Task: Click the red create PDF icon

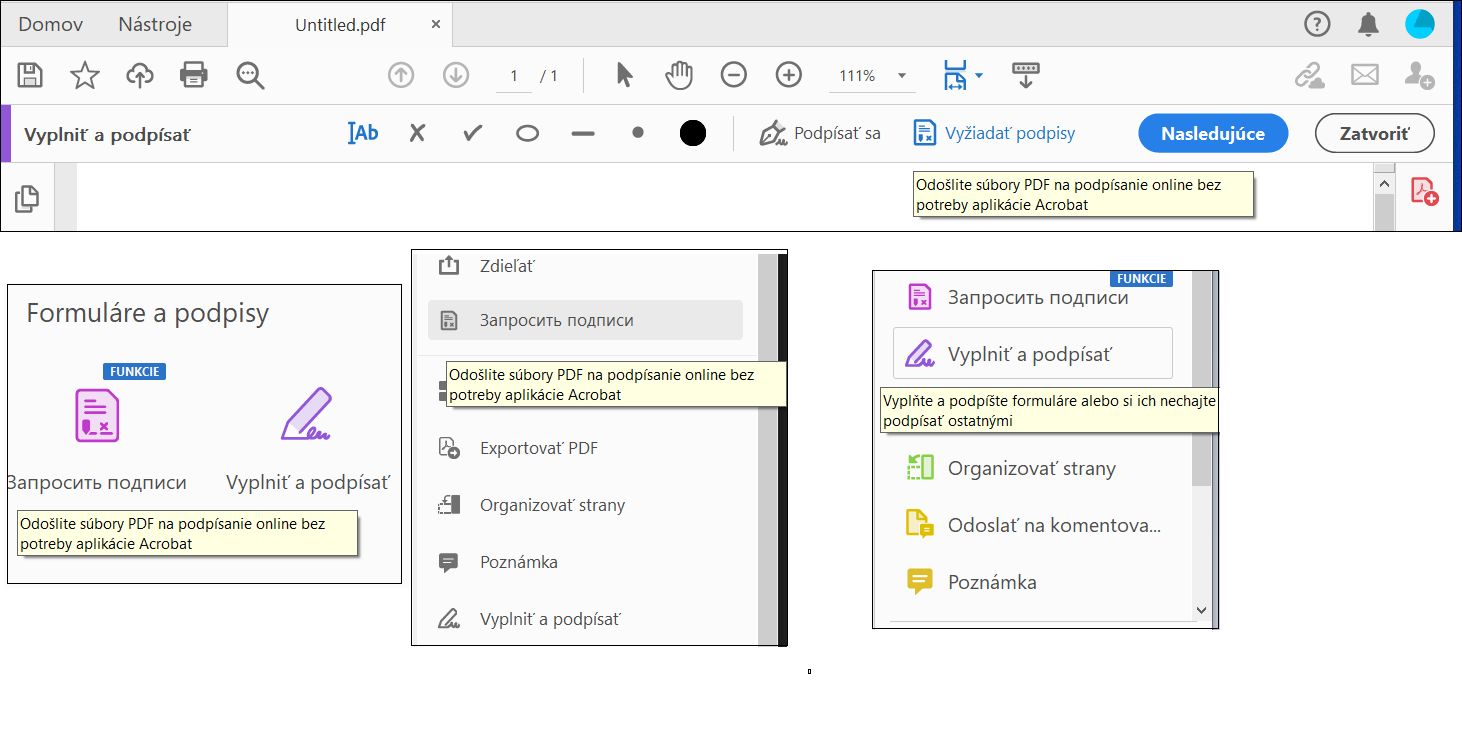Action: coord(1424,191)
